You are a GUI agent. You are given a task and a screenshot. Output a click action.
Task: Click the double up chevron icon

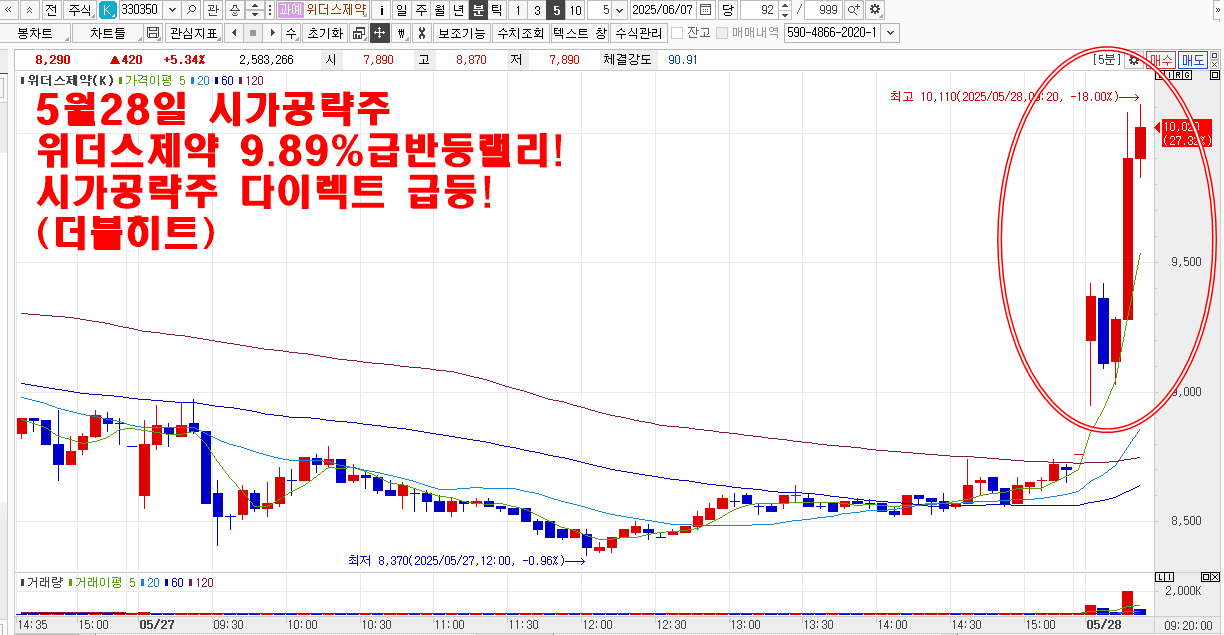28,10
